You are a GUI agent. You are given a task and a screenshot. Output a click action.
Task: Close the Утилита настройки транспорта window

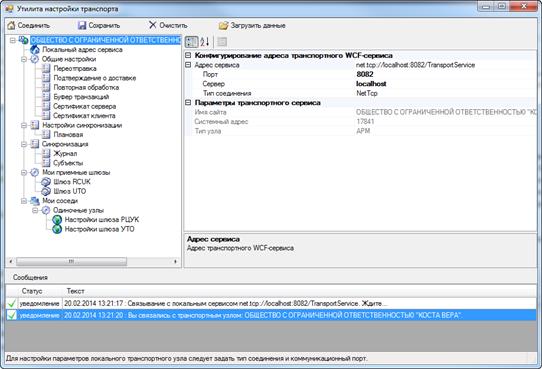(524, 6)
